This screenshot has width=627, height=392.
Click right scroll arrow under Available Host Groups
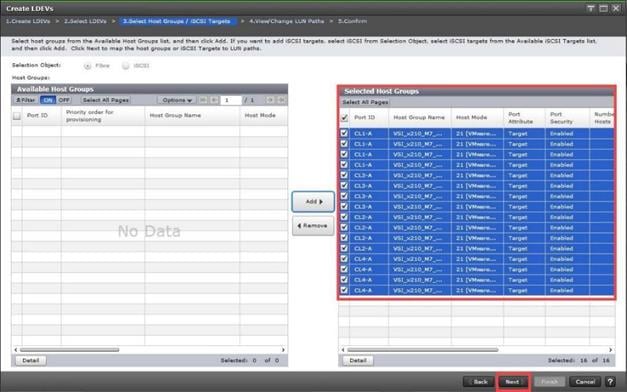tap(283, 350)
